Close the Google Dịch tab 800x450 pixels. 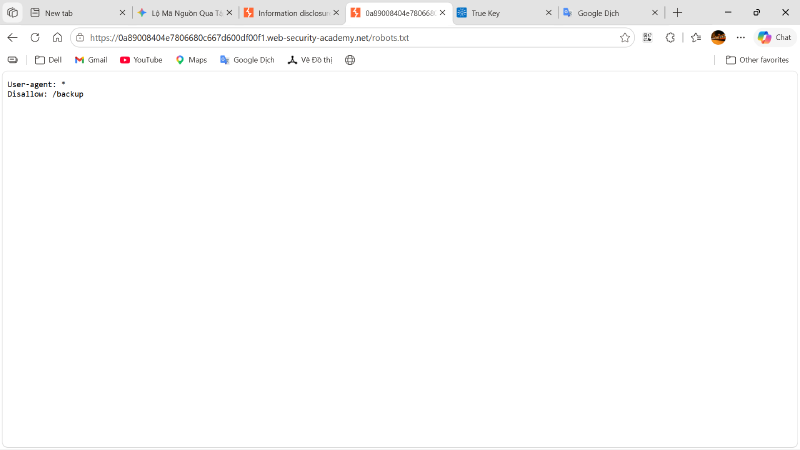pos(655,13)
